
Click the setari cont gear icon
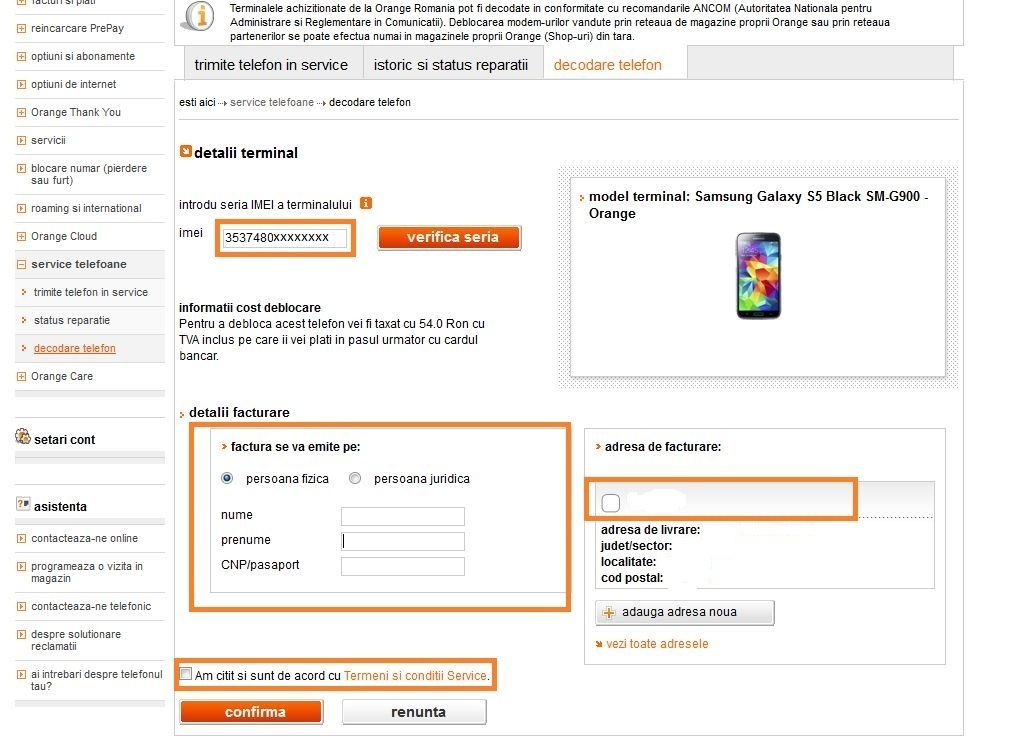click(23, 436)
